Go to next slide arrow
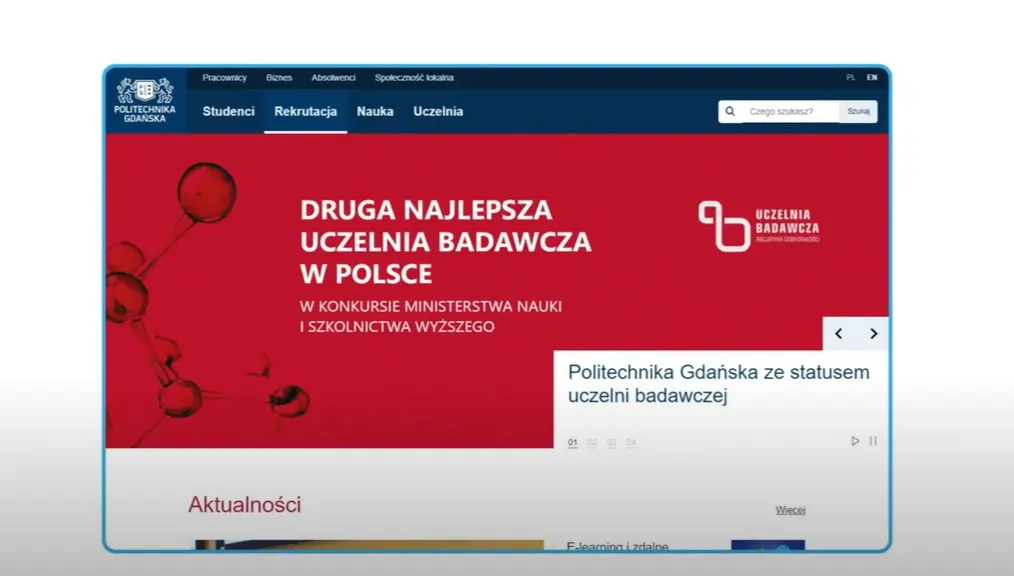This screenshot has width=1014, height=576. point(874,334)
